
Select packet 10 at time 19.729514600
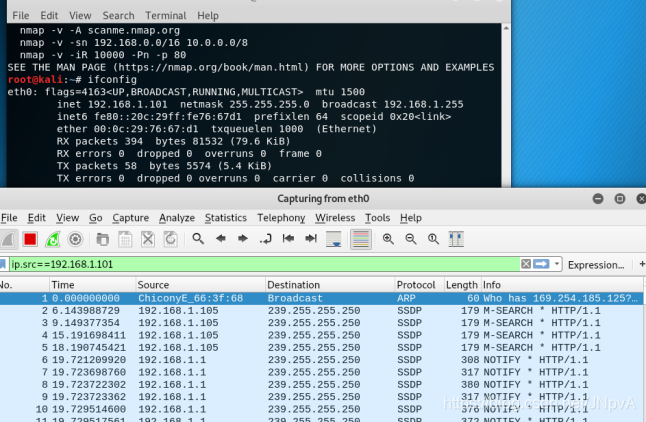pos(321,409)
